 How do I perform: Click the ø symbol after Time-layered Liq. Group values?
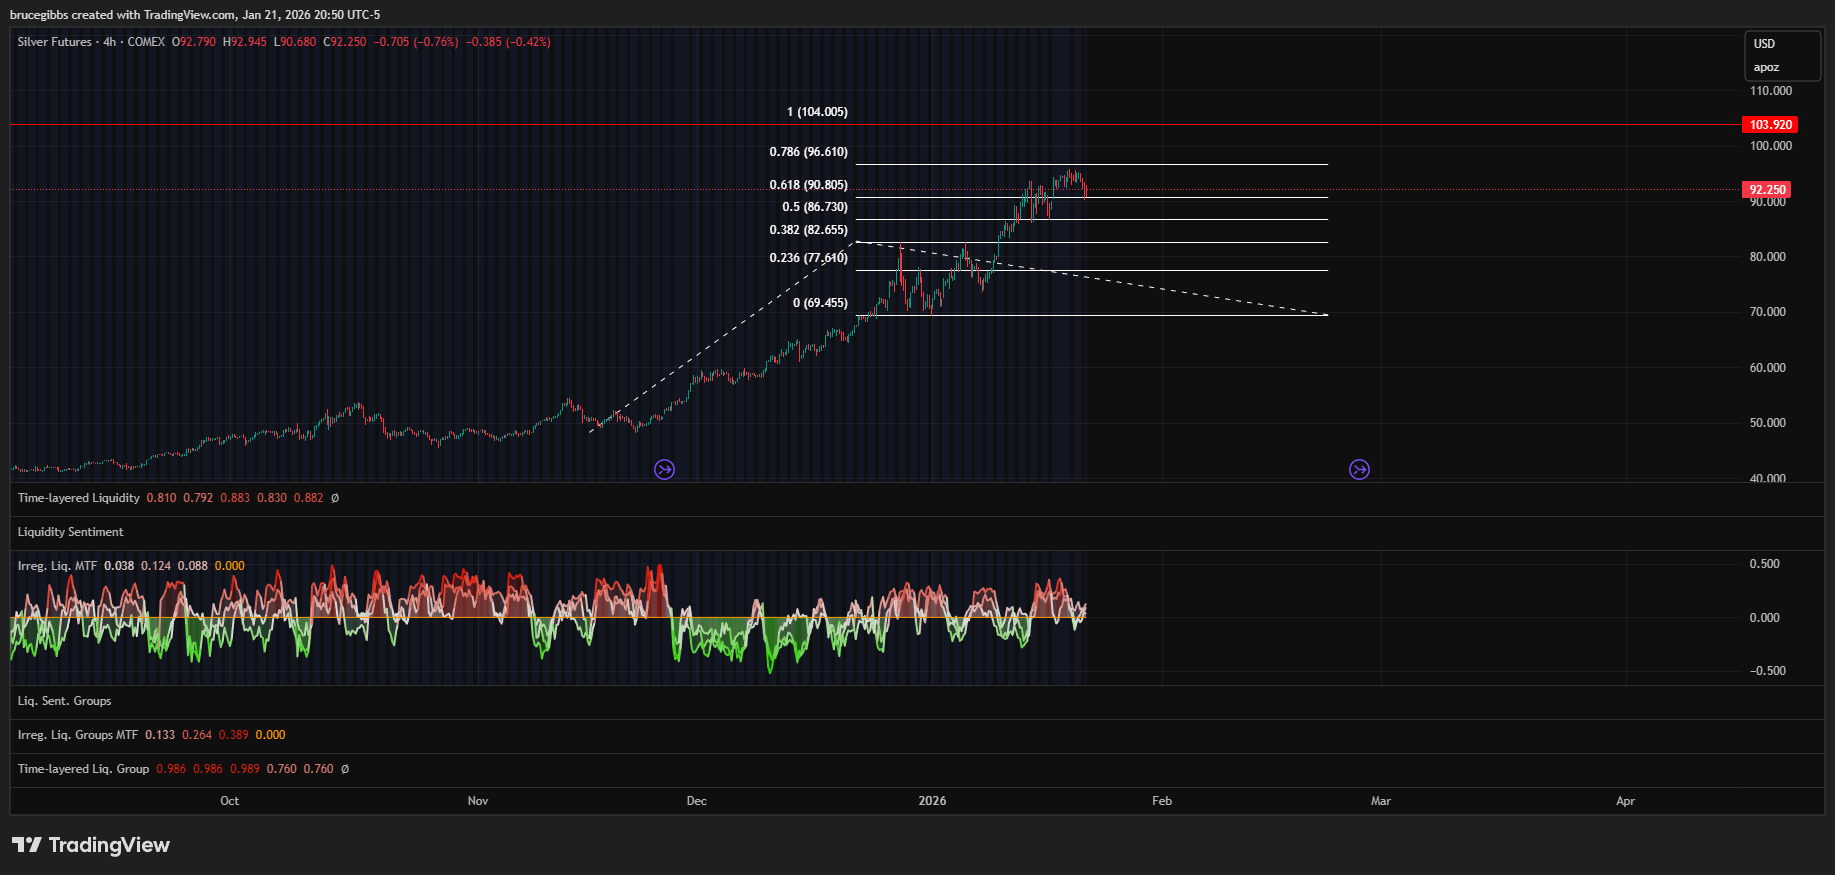point(345,769)
